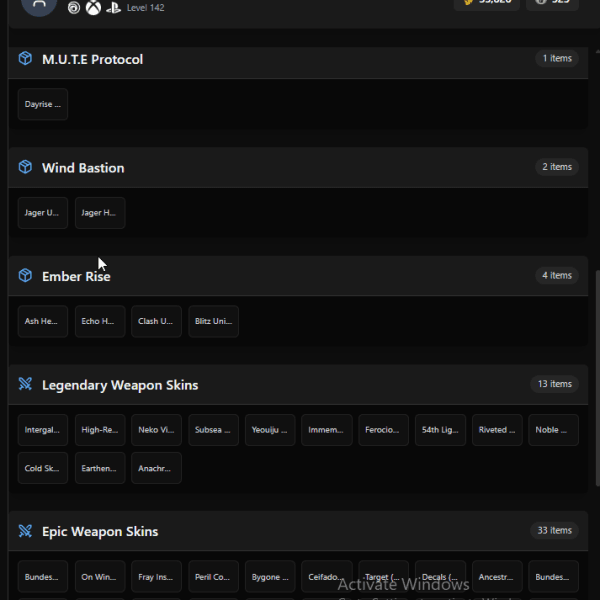Screen dimensions: 600x600
Task: Click the Ubisoft platform icon
Action: tap(74, 8)
